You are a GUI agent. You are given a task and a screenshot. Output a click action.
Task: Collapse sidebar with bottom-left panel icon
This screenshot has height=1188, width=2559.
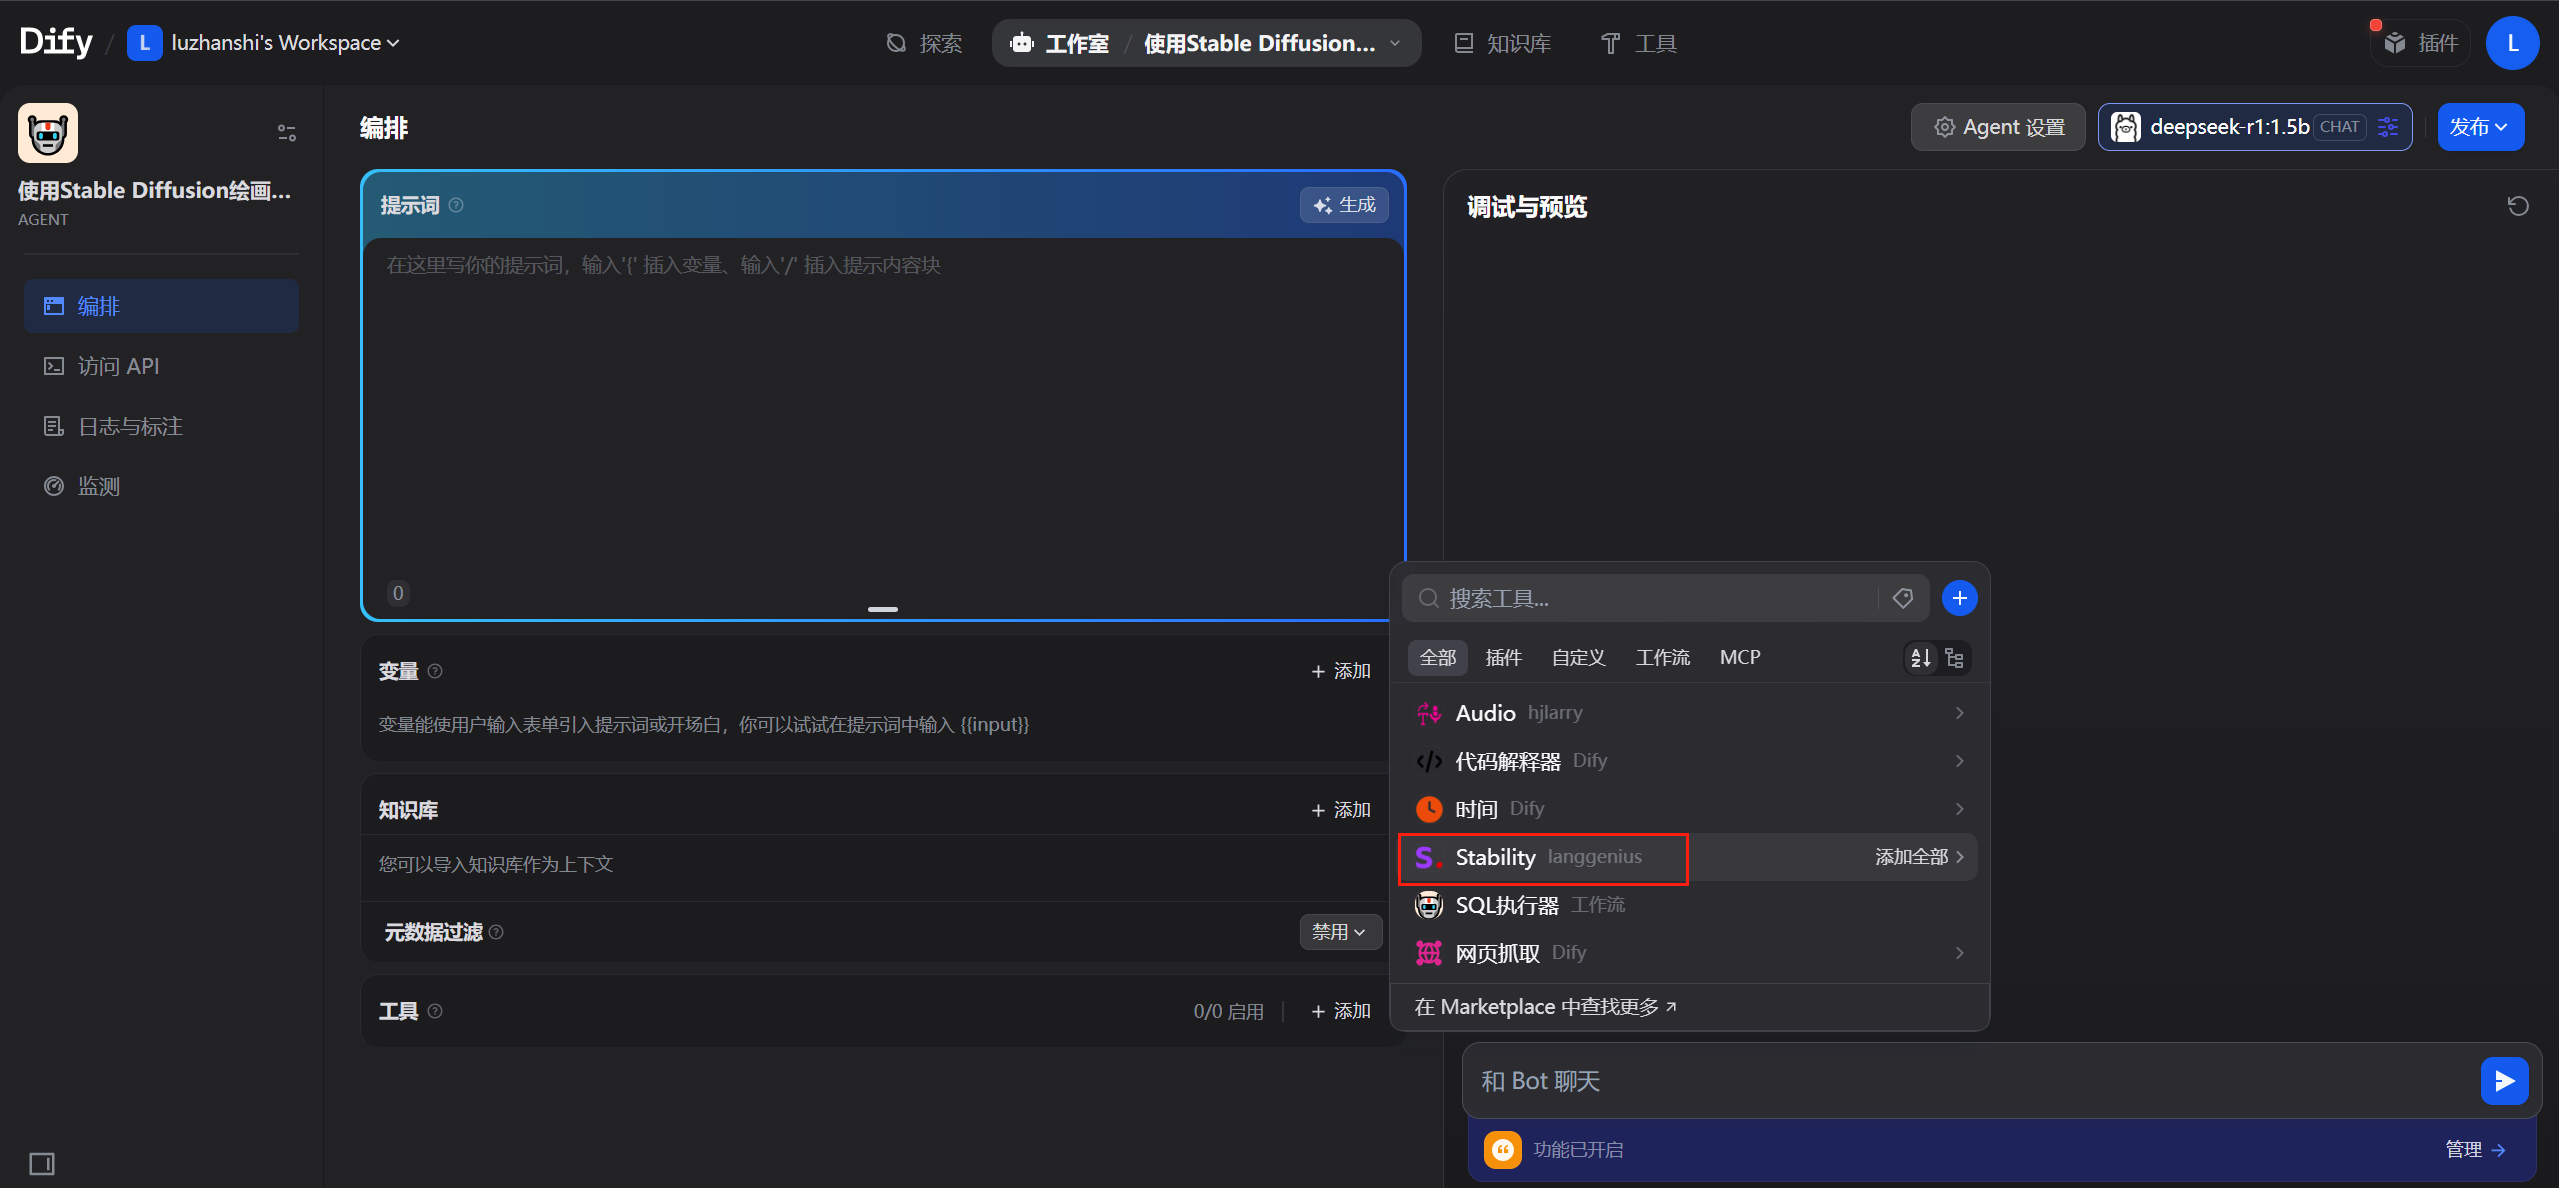pyautogui.click(x=41, y=1163)
